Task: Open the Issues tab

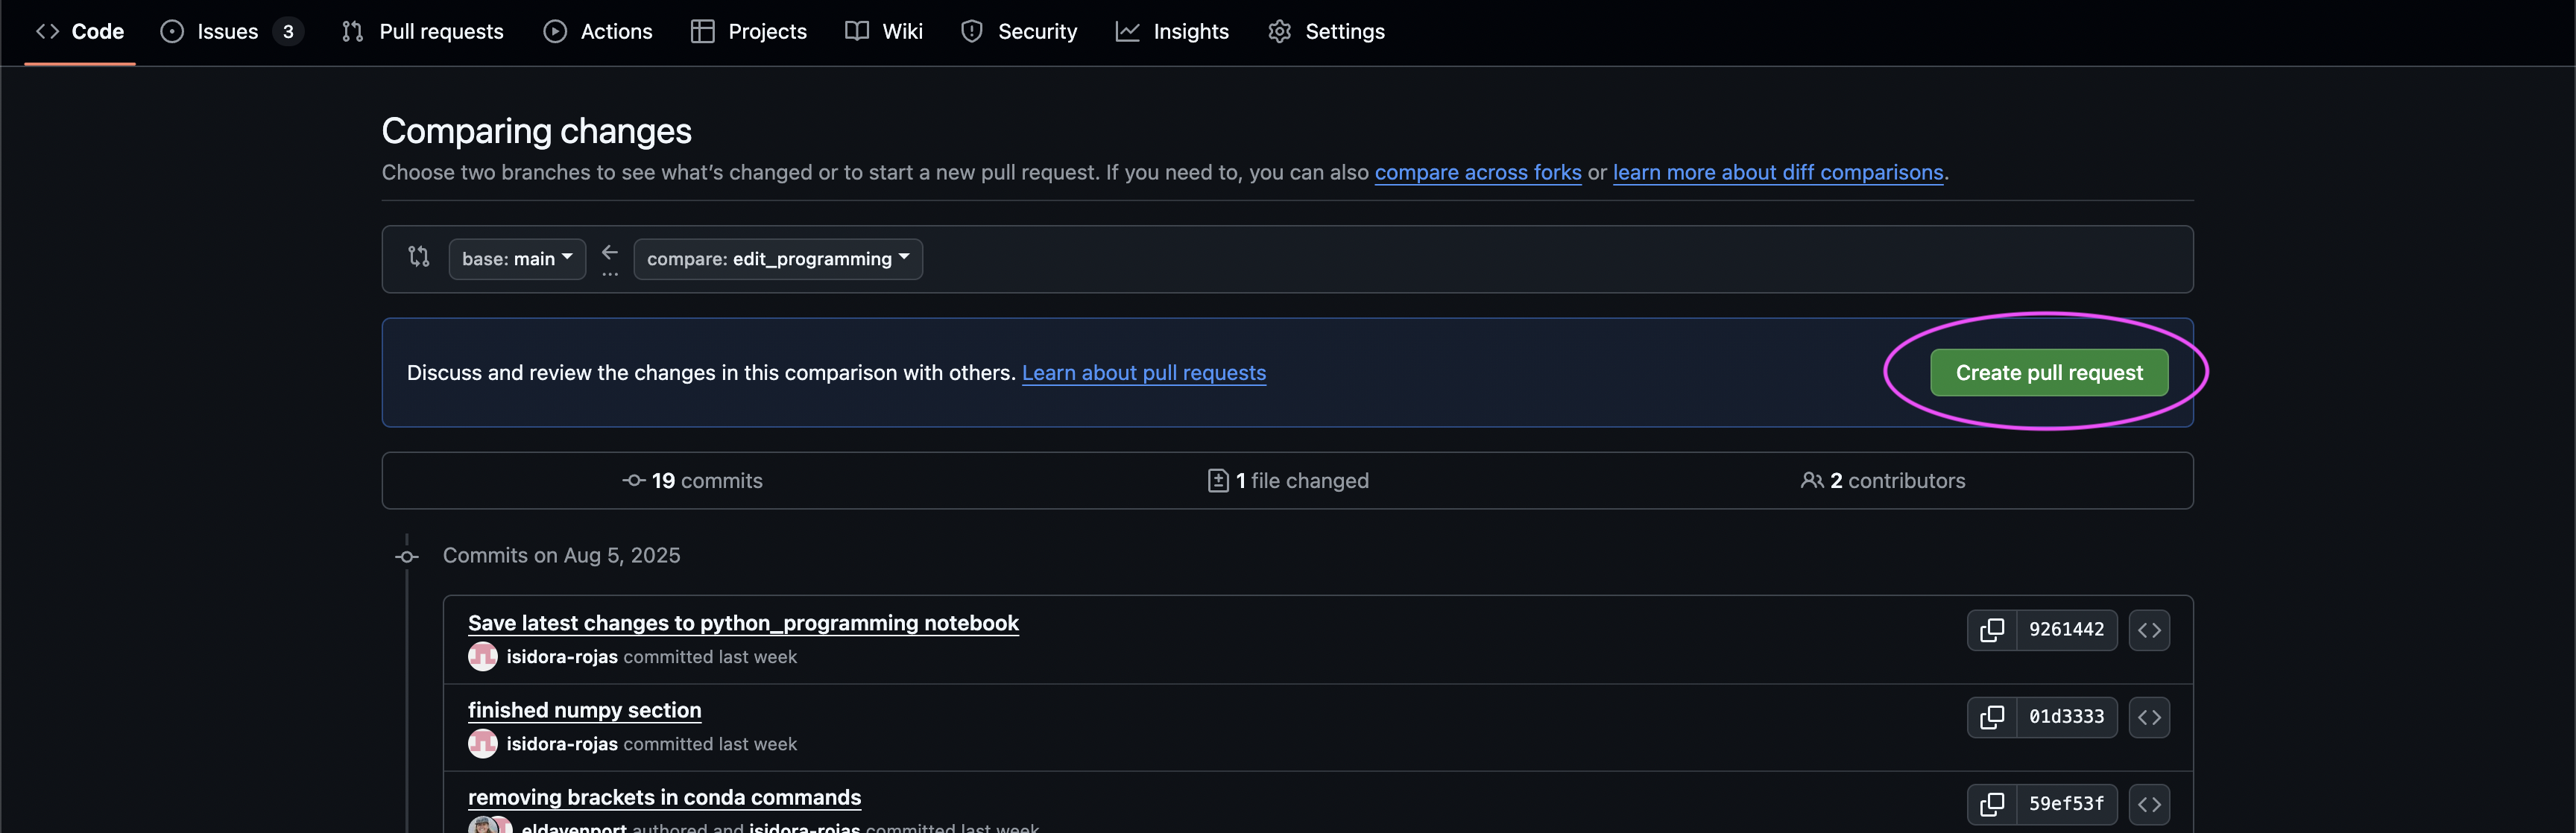Action: (228, 32)
